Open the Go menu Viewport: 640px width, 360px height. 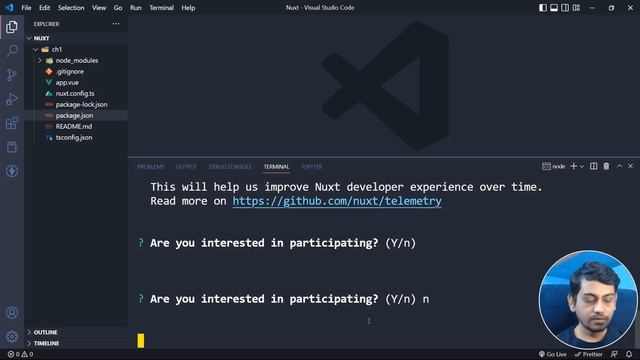[x=118, y=8]
